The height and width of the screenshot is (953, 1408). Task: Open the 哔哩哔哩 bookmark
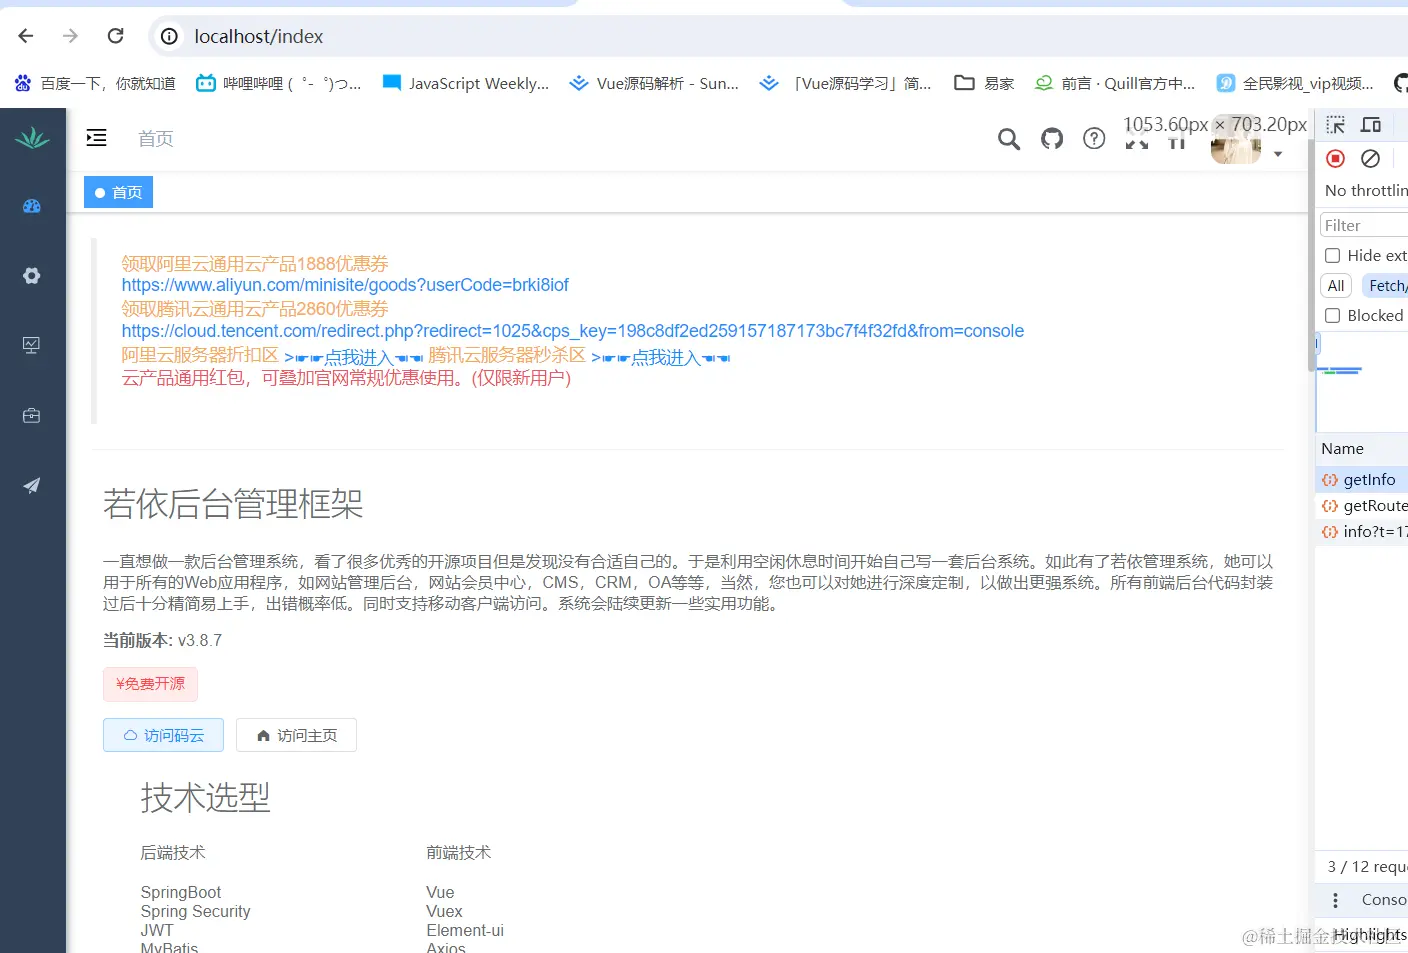(279, 83)
